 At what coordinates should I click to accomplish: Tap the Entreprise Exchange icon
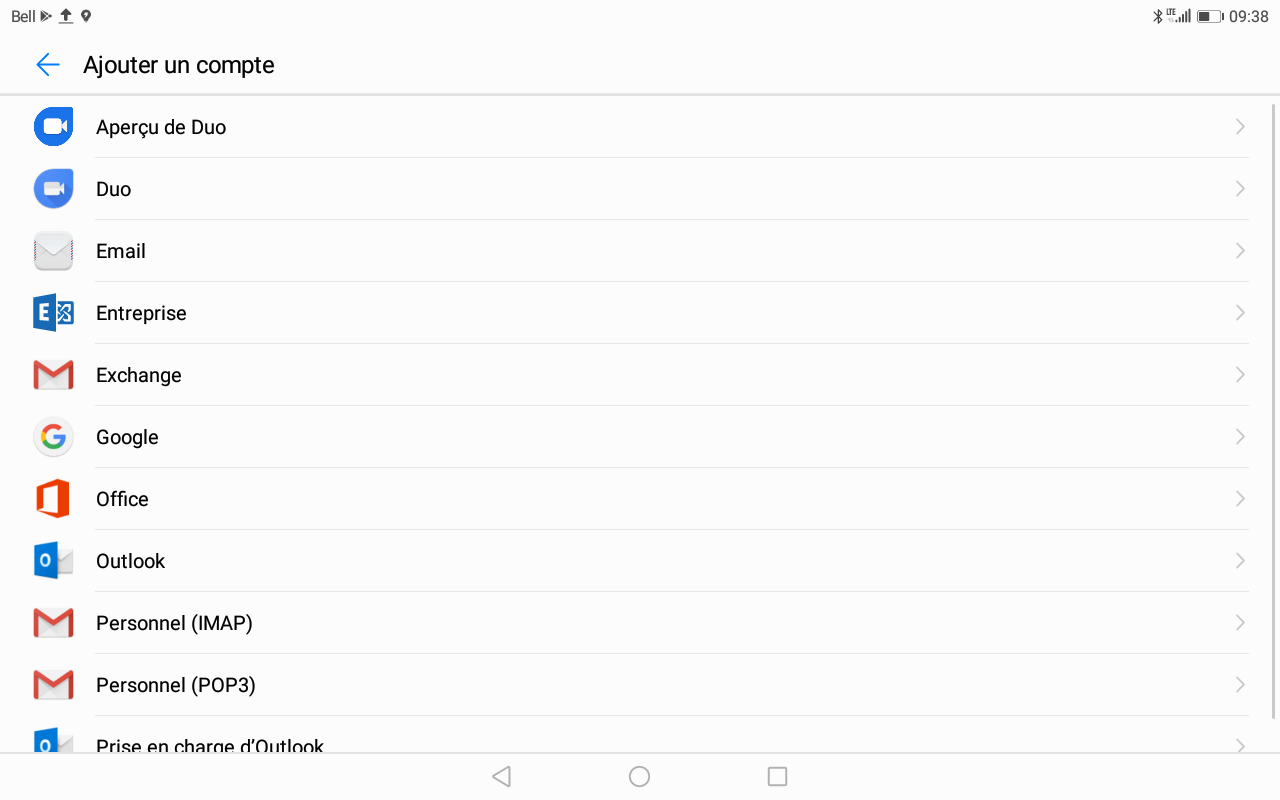pos(53,313)
